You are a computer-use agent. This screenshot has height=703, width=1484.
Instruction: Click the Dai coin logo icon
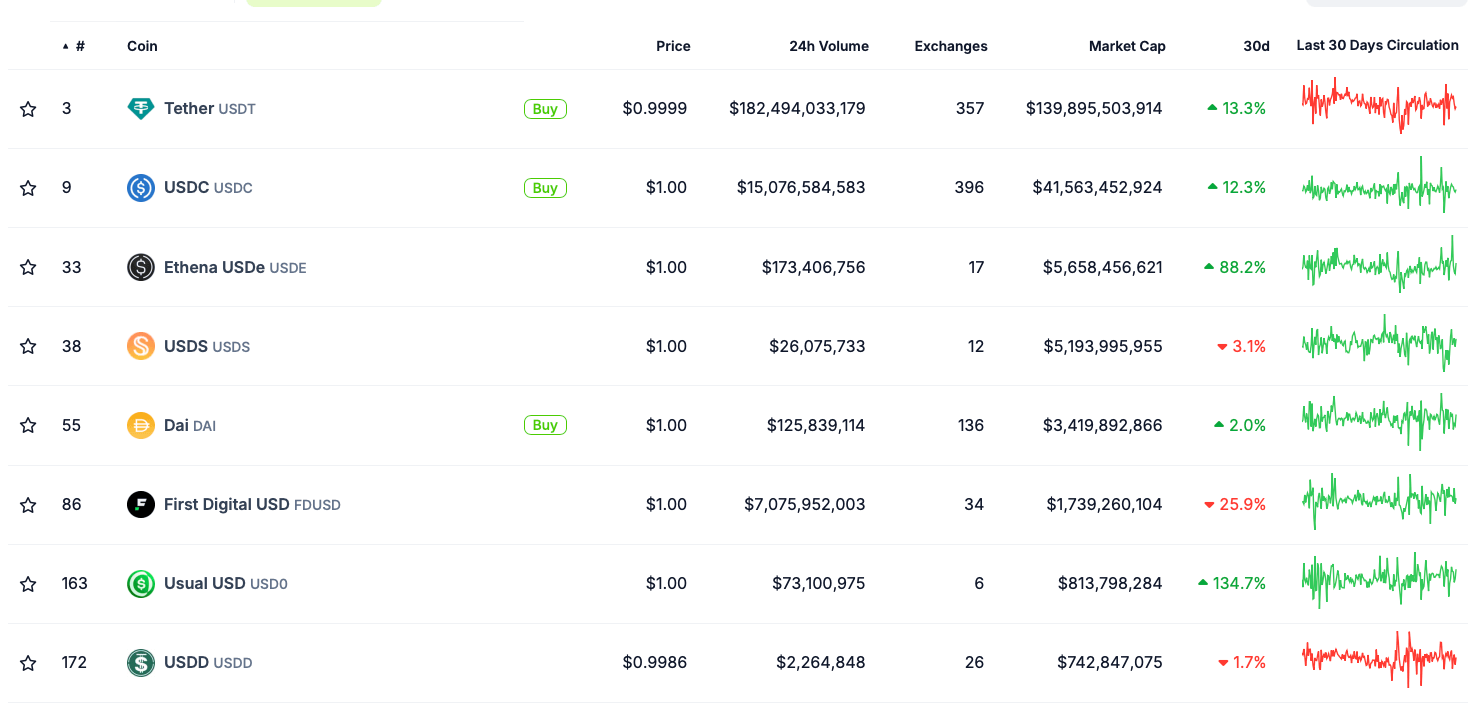[141, 425]
